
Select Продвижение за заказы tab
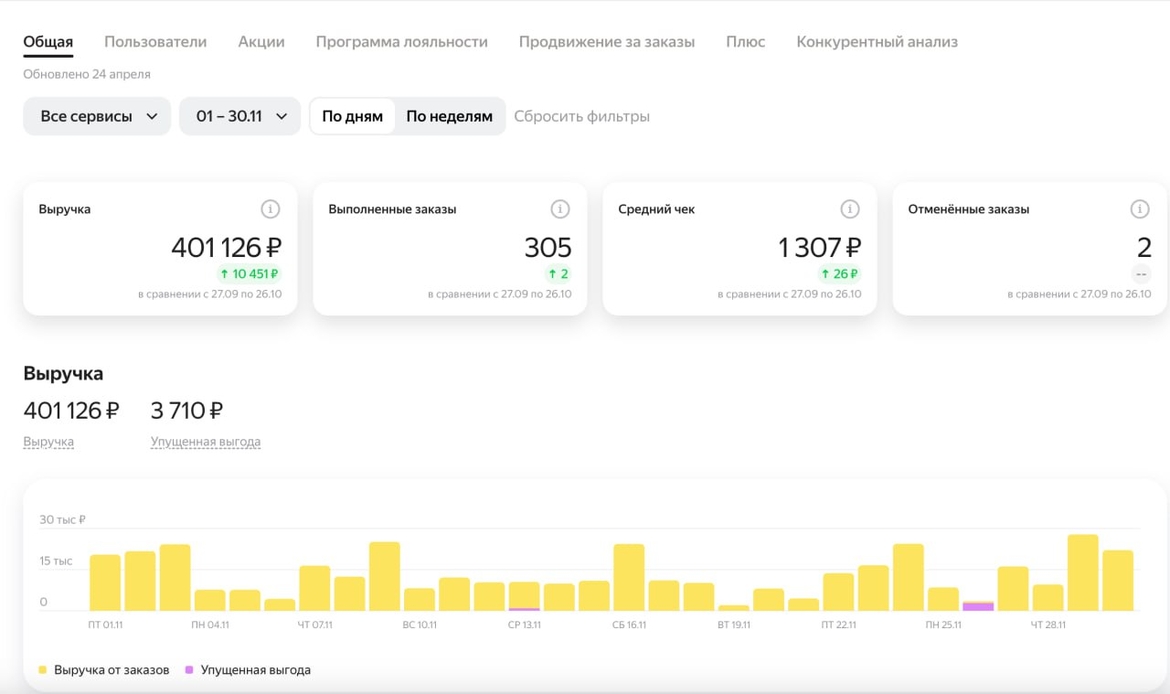[607, 42]
